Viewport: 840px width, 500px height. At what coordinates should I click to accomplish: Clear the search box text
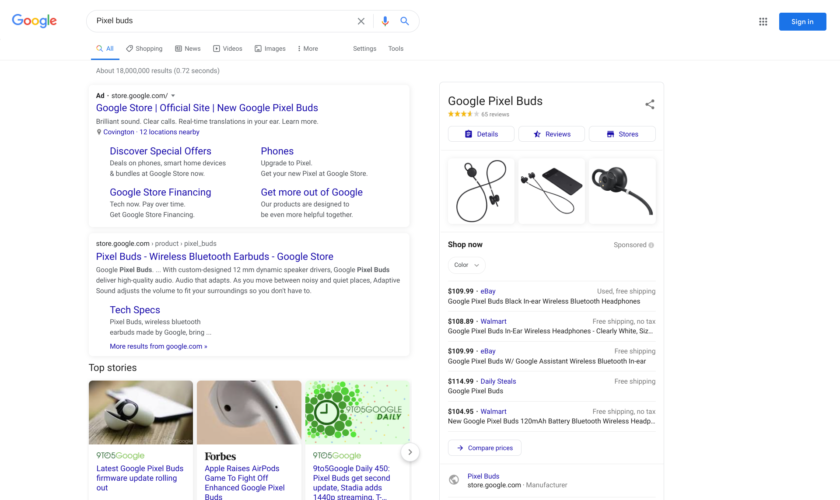(x=361, y=21)
